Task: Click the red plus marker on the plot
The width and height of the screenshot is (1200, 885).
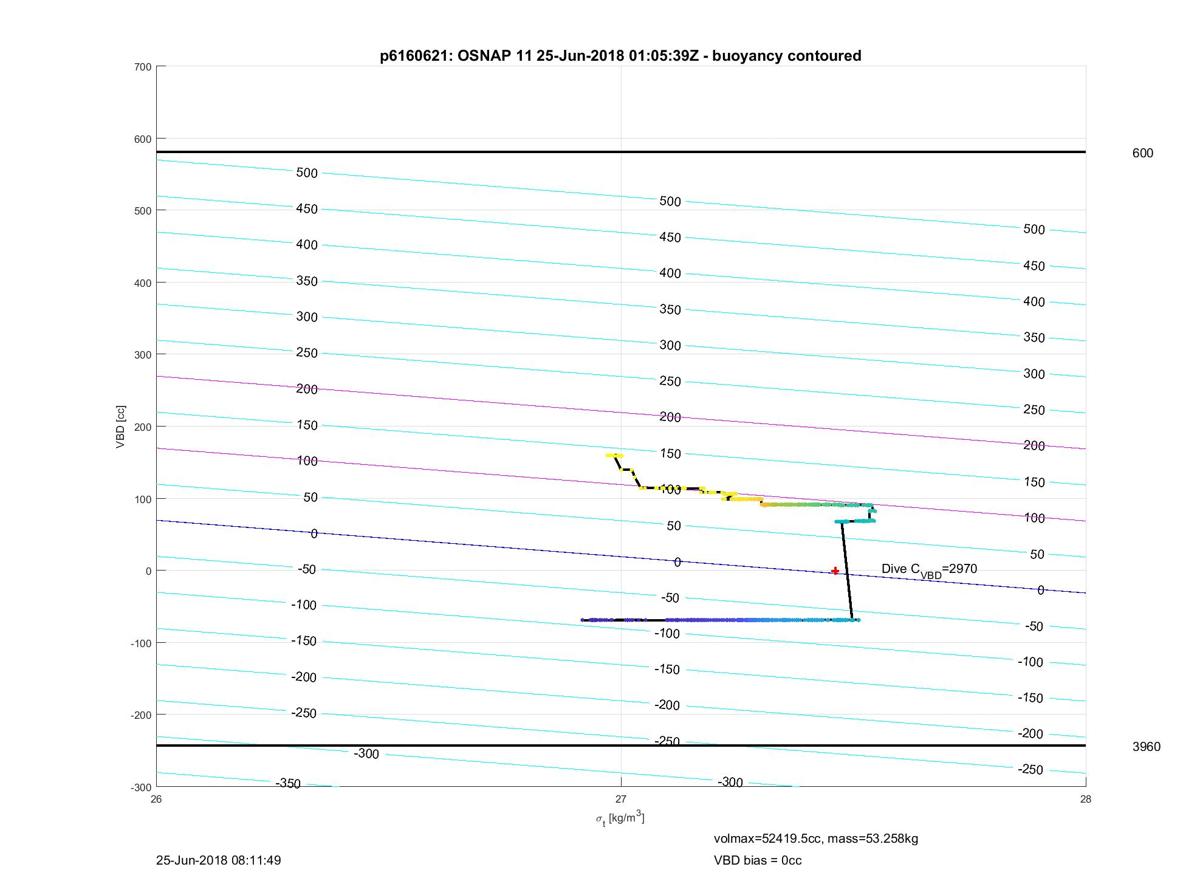Action: (835, 571)
